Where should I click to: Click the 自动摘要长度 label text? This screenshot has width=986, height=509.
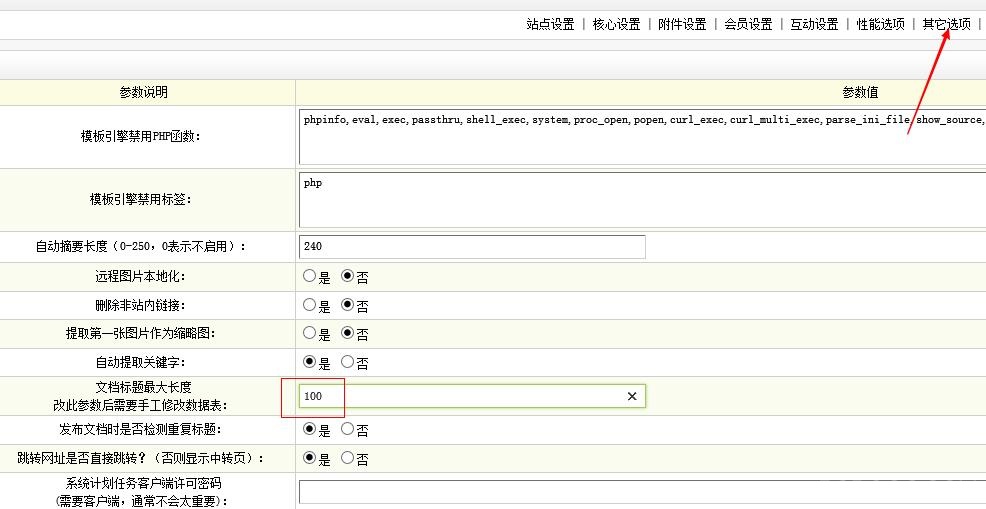(140, 247)
